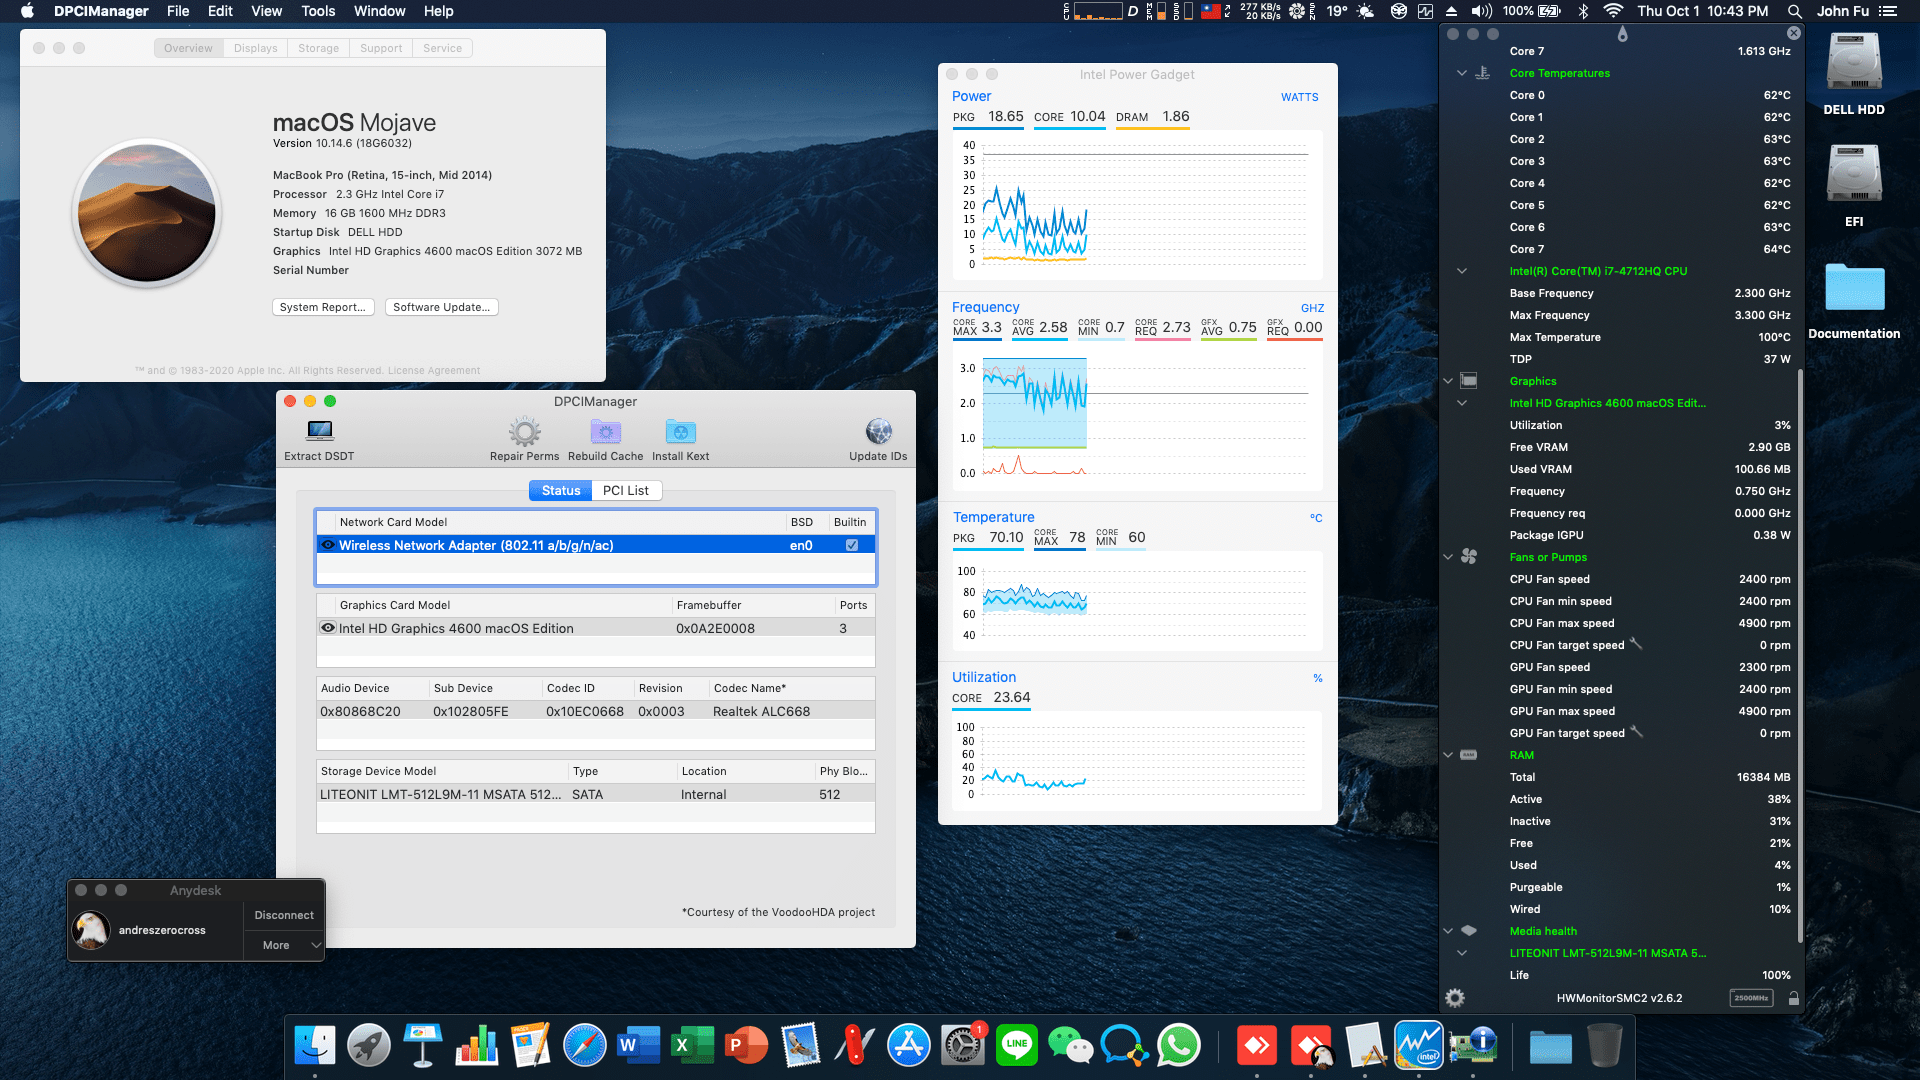Collapse the Intel Core i7-4712HQ CPU group
Screen dimensions: 1920x1080
1462,271
